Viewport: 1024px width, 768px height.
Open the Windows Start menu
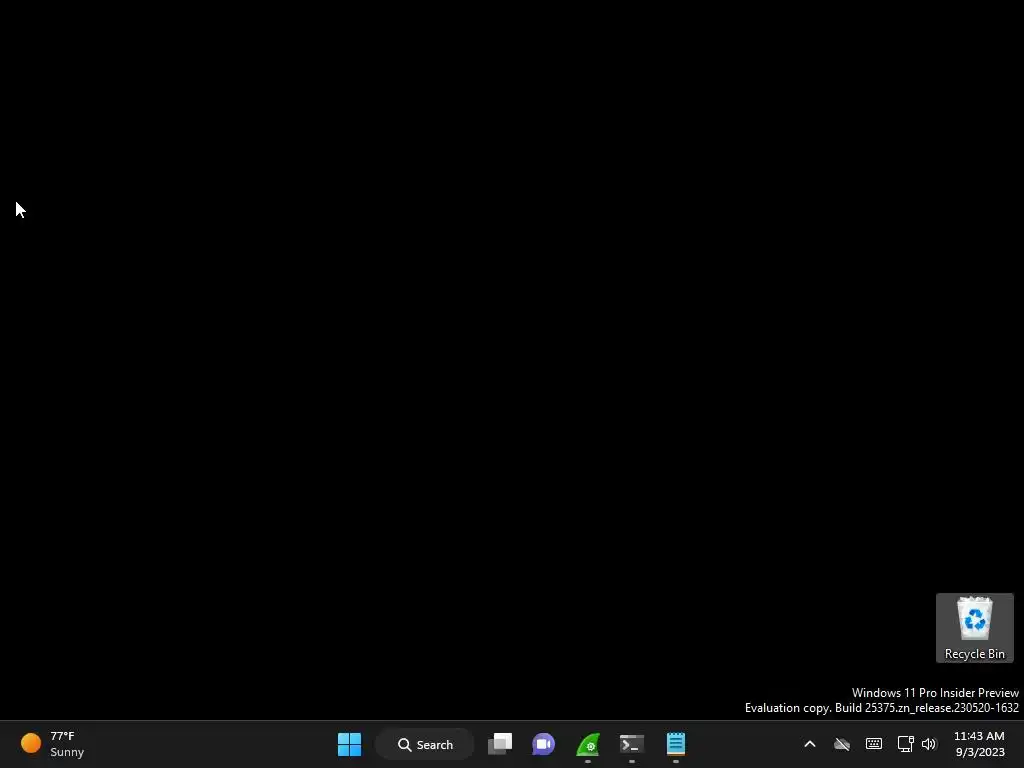349,744
